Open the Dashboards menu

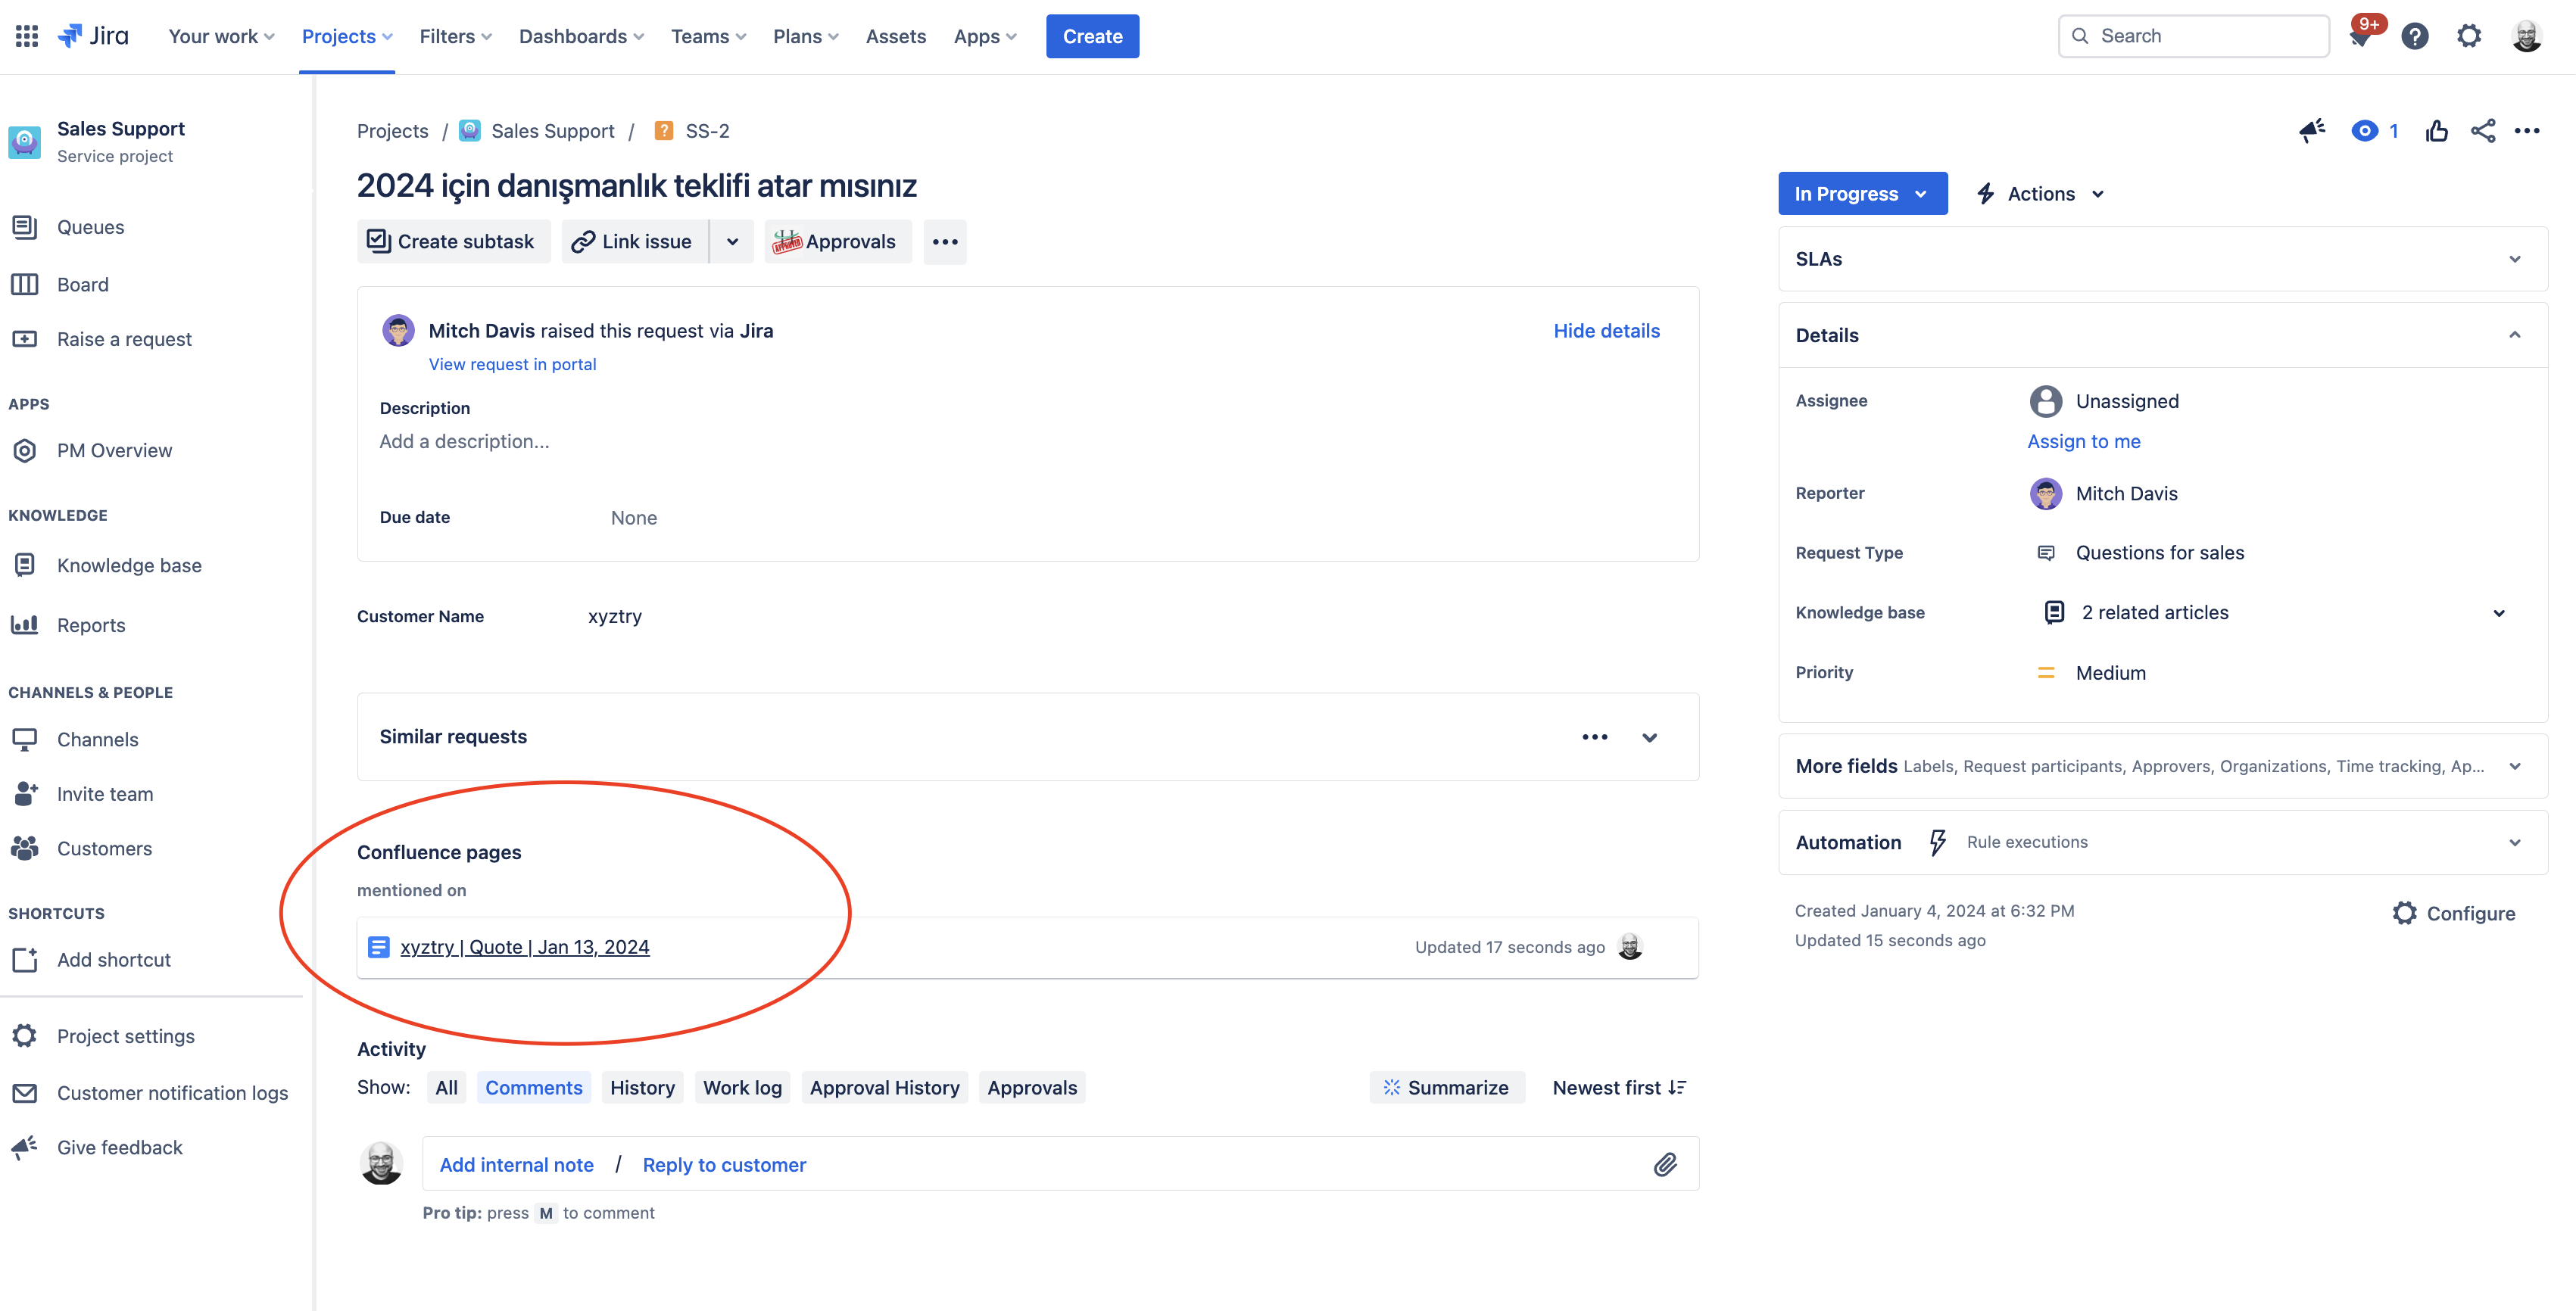[x=581, y=36]
